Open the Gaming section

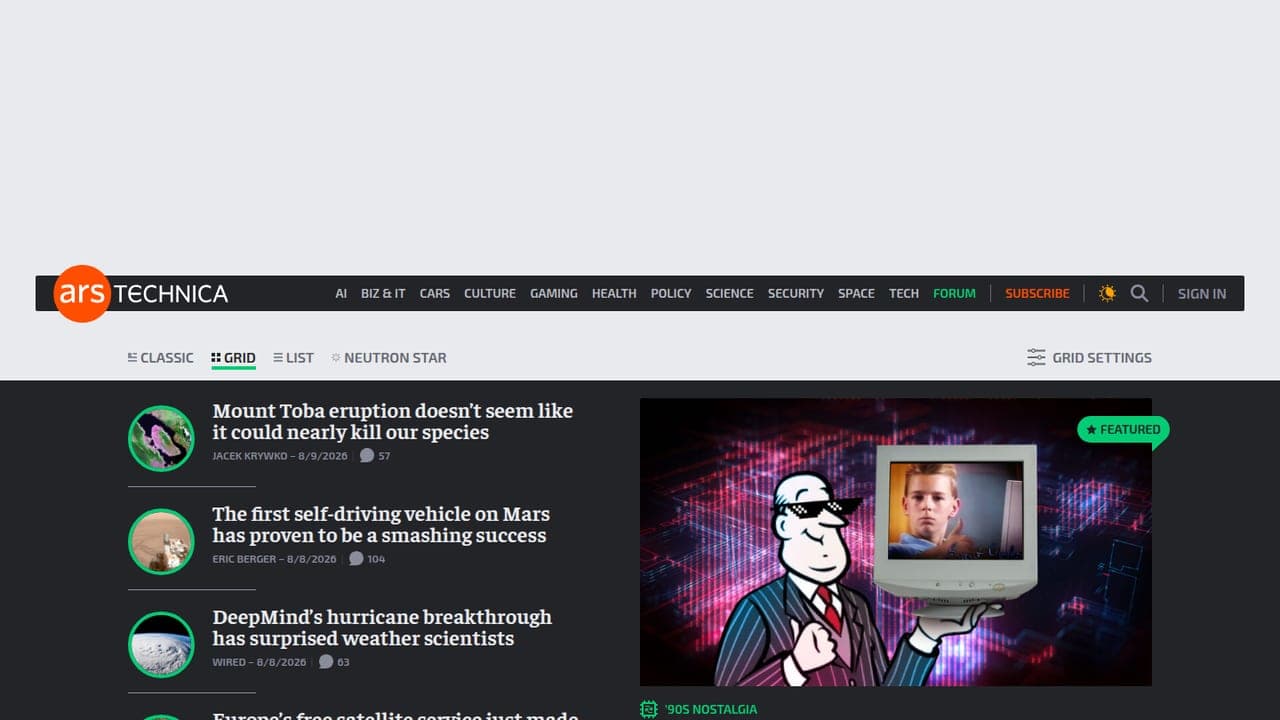point(554,293)
